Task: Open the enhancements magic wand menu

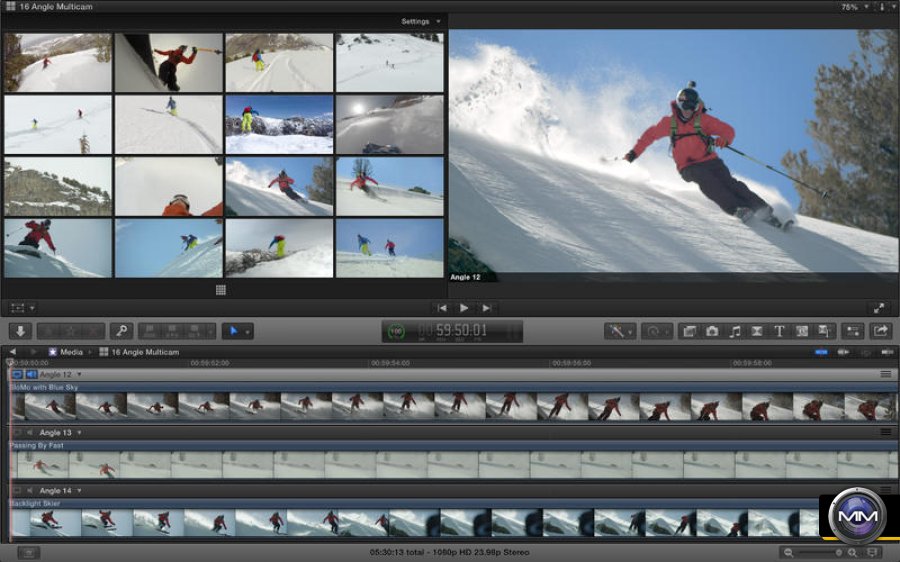Action: [619, 331]
